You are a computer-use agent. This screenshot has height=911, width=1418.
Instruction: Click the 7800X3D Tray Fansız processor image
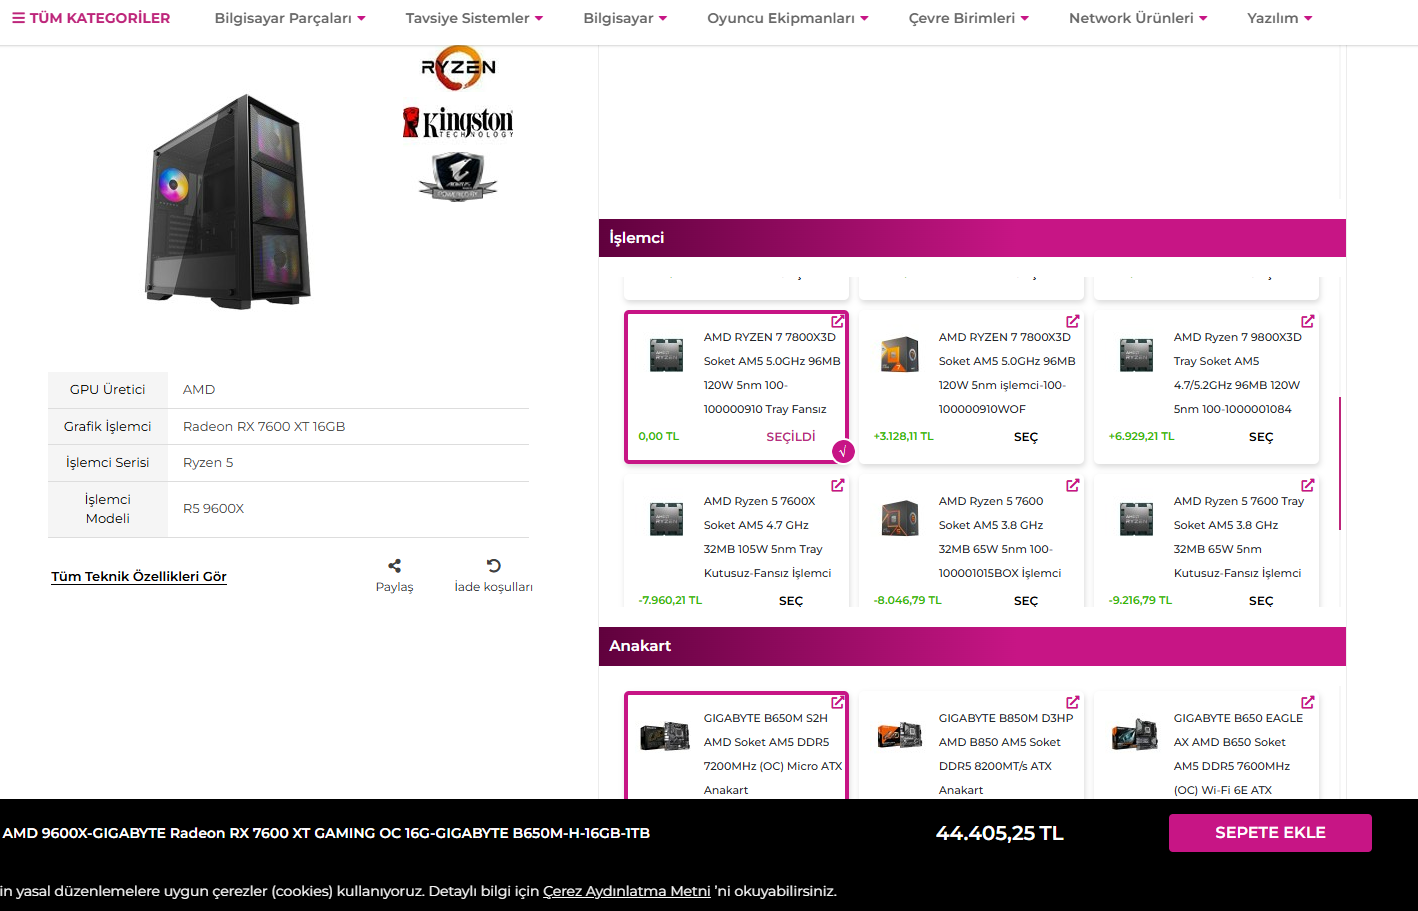click(666, 355)
